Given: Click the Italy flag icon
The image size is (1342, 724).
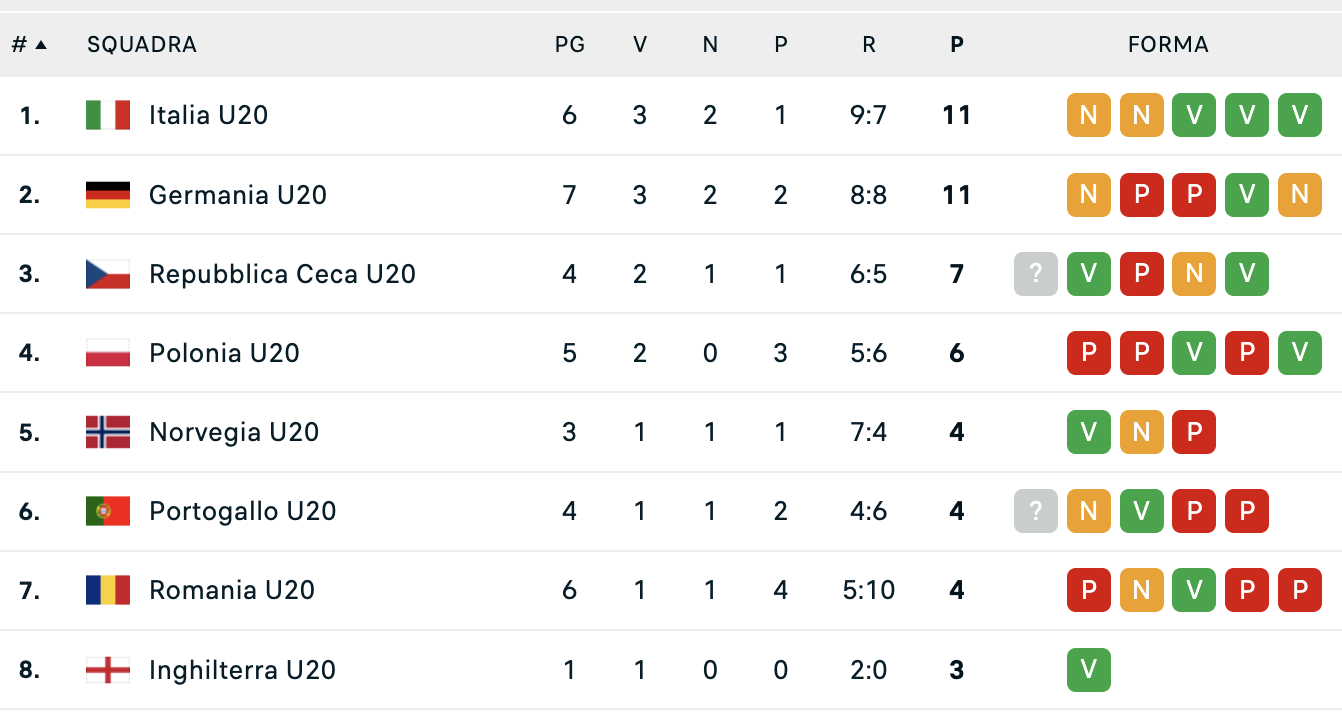Looking at the screenshot, I should (108, 115).
